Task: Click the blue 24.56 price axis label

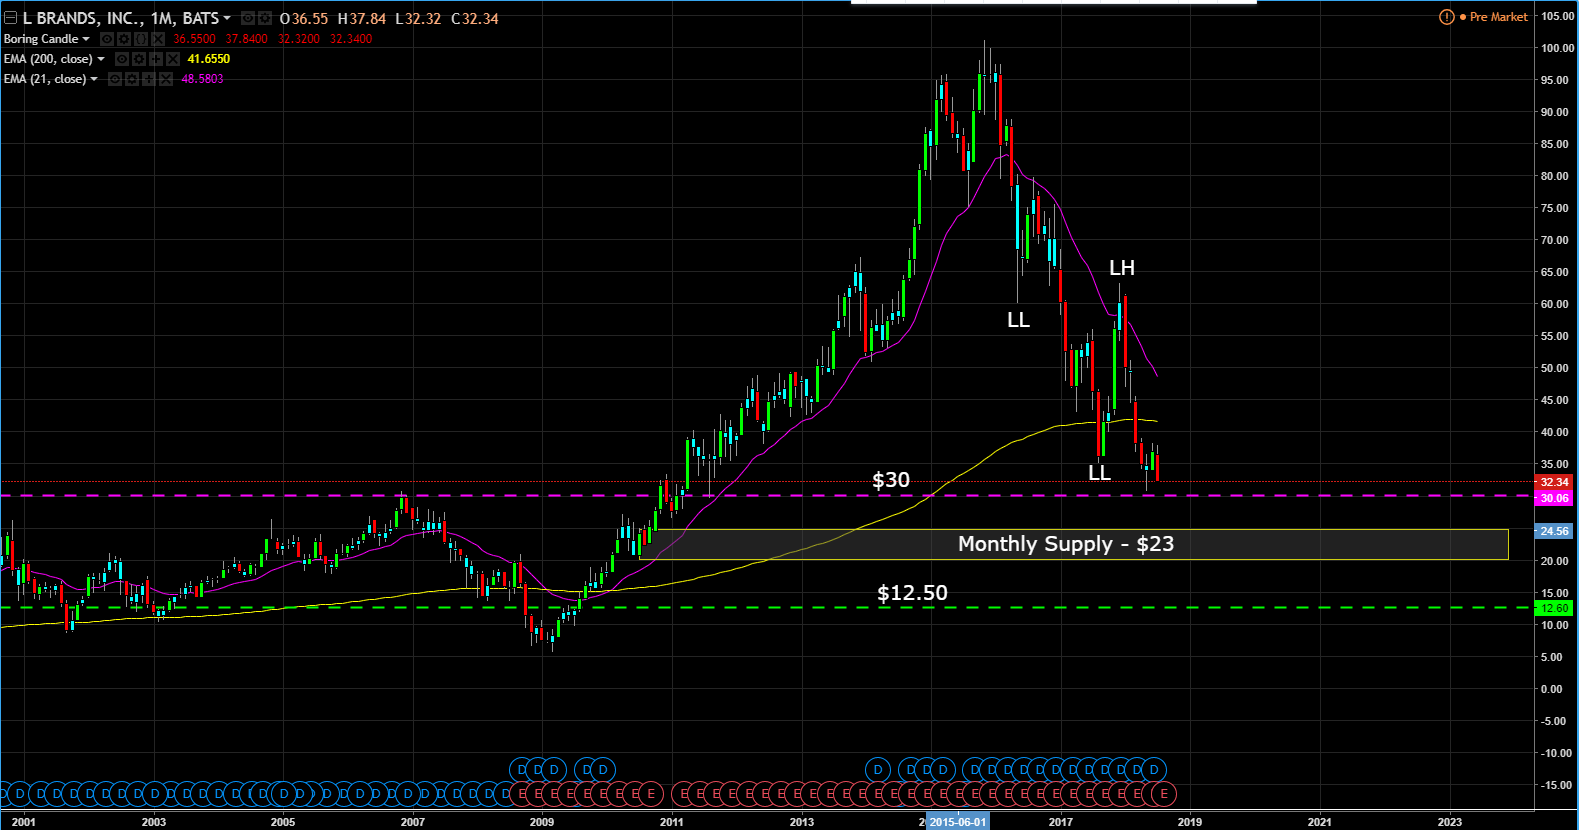Action: tap(1554, 531)
